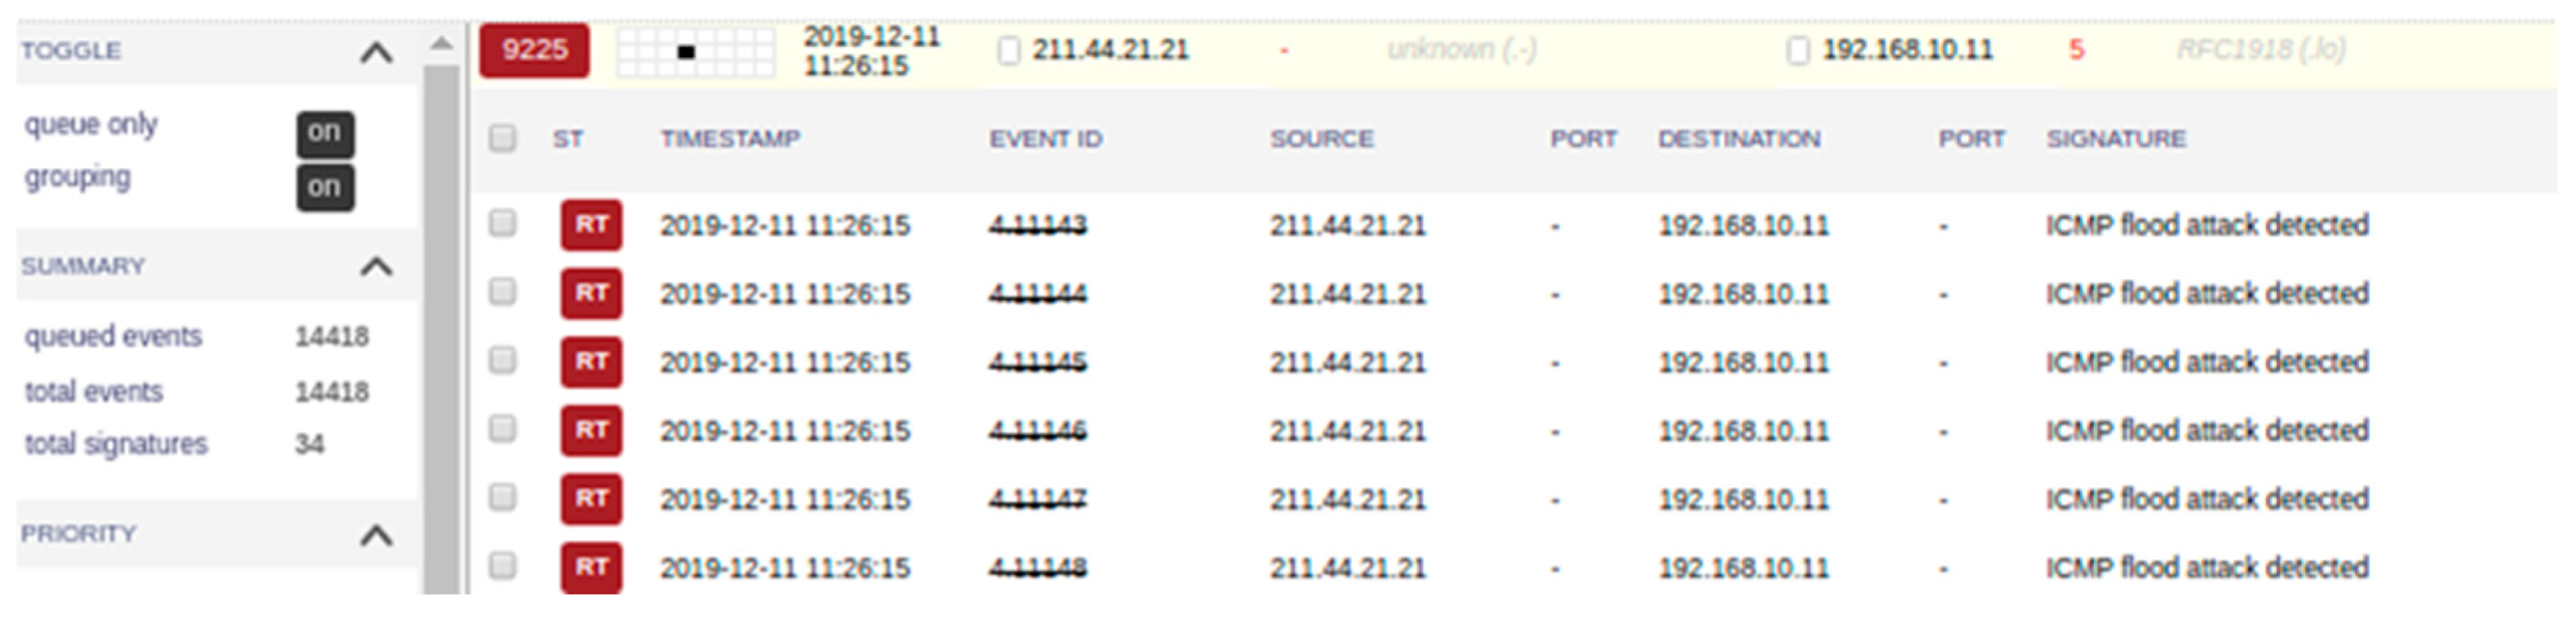Click the sidebar scrollbar up arrow
2576x621 pixels.
pos(441,44)
